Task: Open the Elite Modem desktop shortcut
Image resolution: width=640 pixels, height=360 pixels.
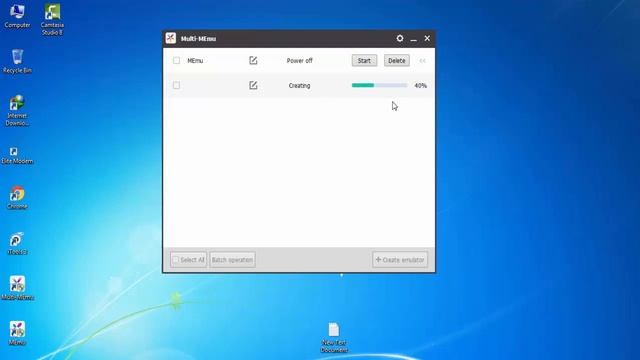Action: click(x=17, y=156)
